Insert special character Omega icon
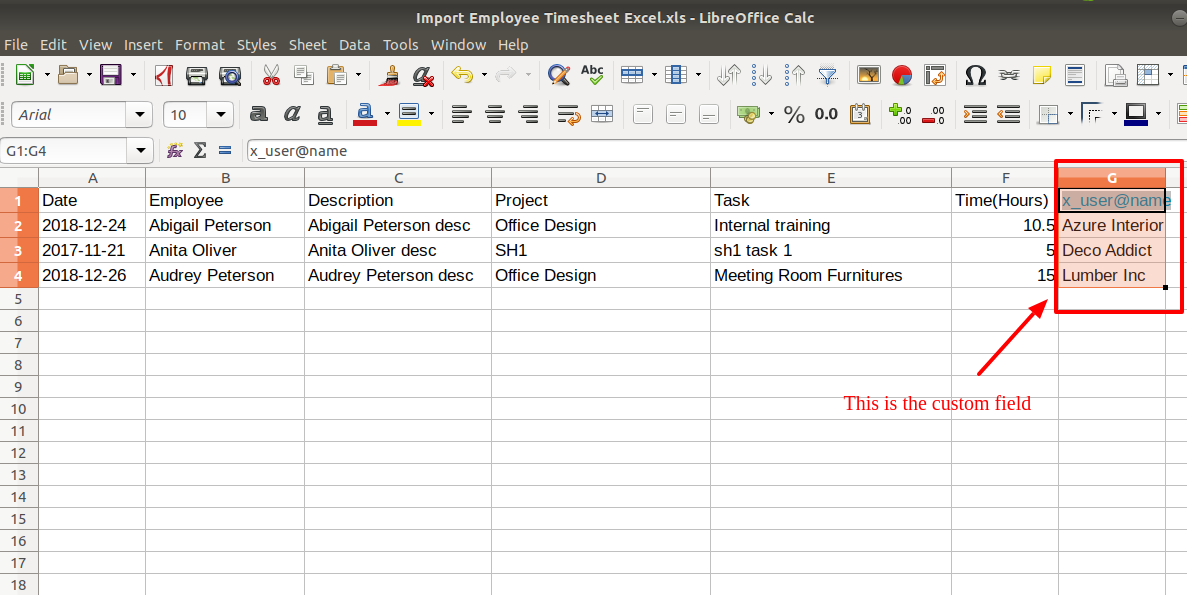Viewport: 1187px width, 595px height. pos(975,75)
